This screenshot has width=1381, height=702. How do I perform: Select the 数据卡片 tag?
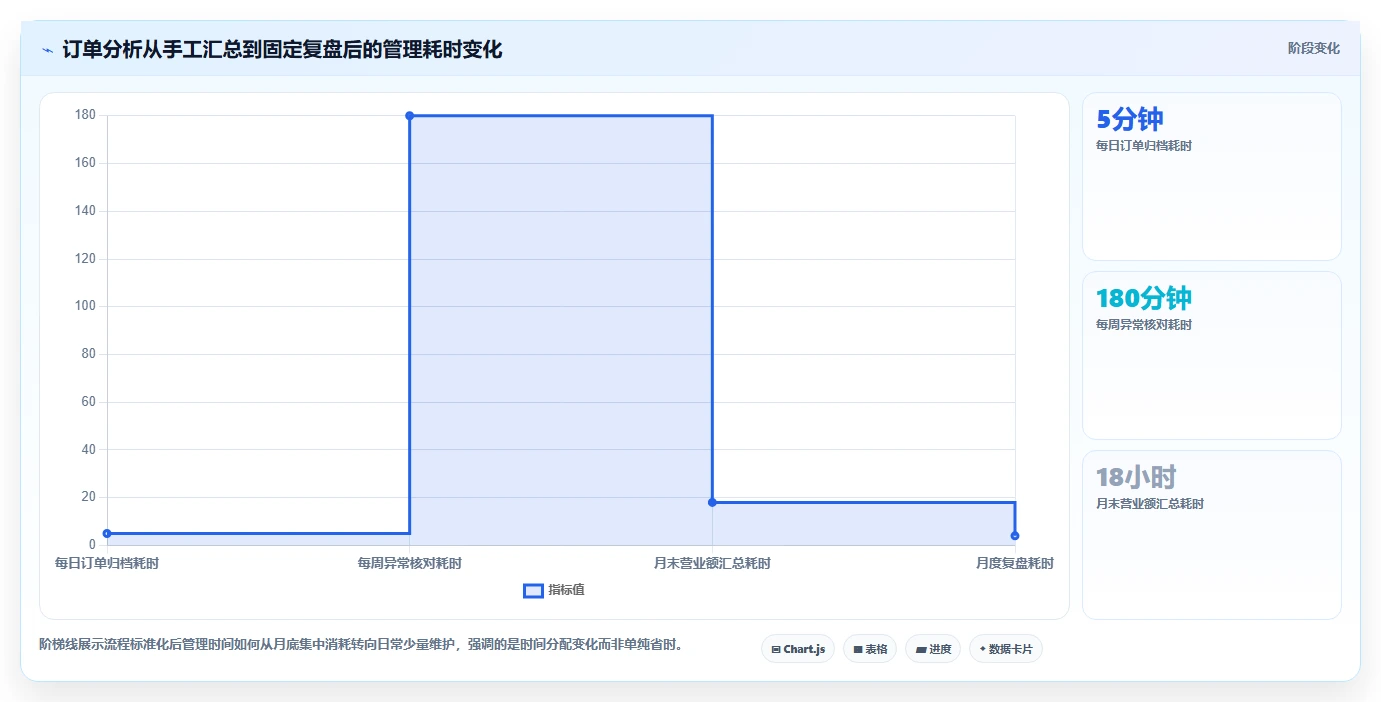(x=1006, y=649)
